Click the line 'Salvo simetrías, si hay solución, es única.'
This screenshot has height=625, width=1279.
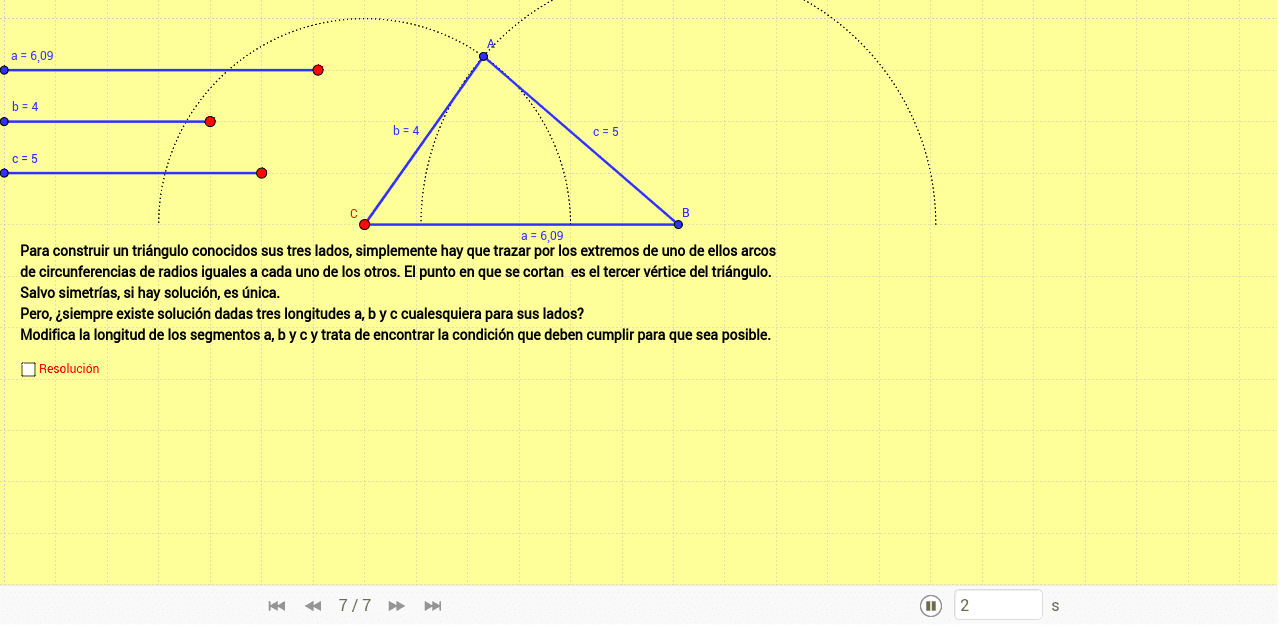point(150,293)
